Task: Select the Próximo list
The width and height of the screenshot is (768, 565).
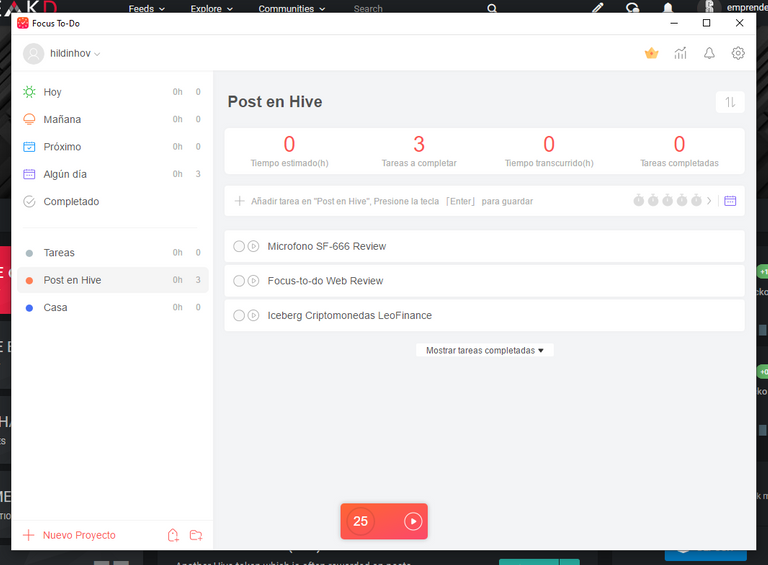Action: tap(113, 147)
